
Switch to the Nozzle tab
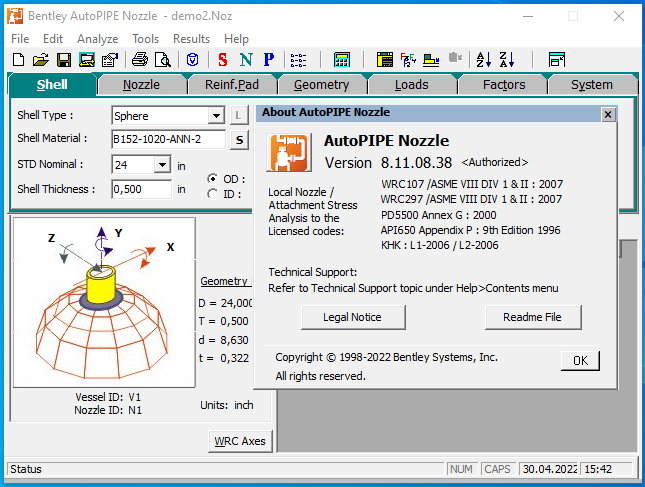(142, 85)
